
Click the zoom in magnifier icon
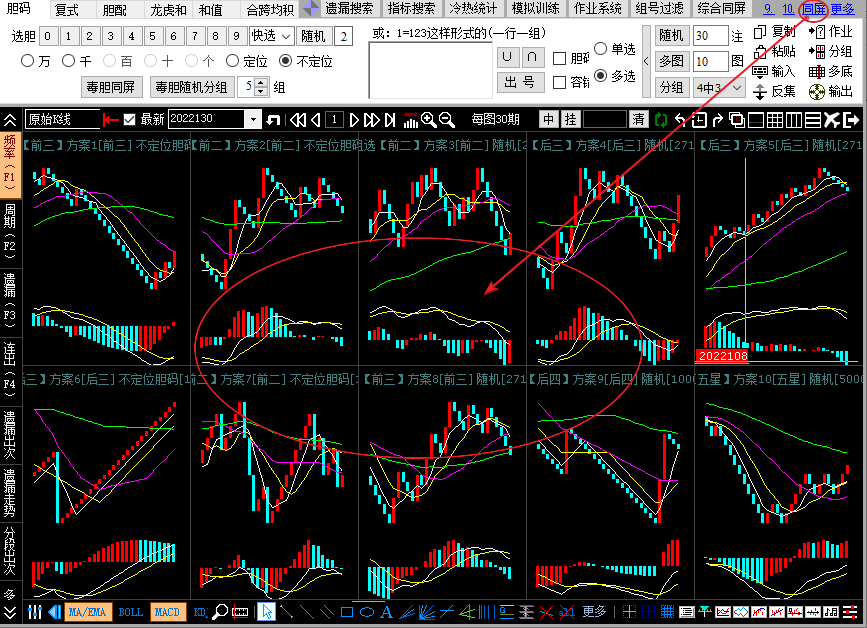tap(429, 120)
